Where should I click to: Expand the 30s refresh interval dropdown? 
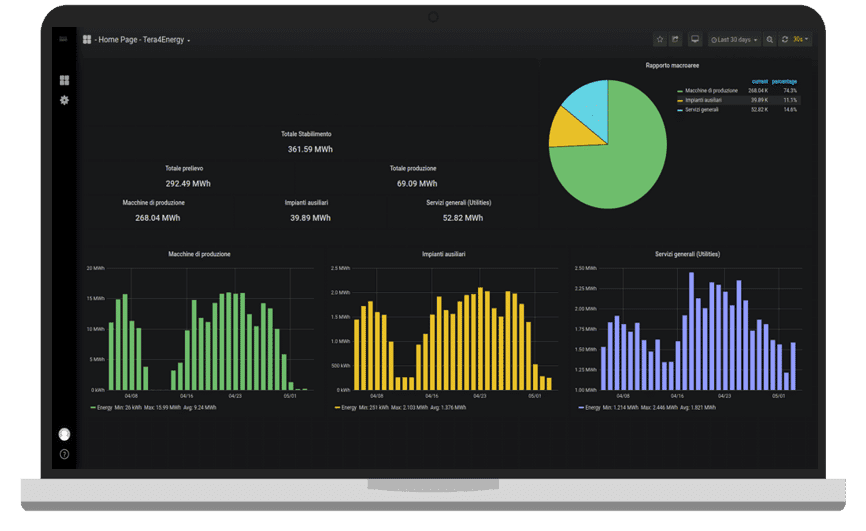pos(801,40)
